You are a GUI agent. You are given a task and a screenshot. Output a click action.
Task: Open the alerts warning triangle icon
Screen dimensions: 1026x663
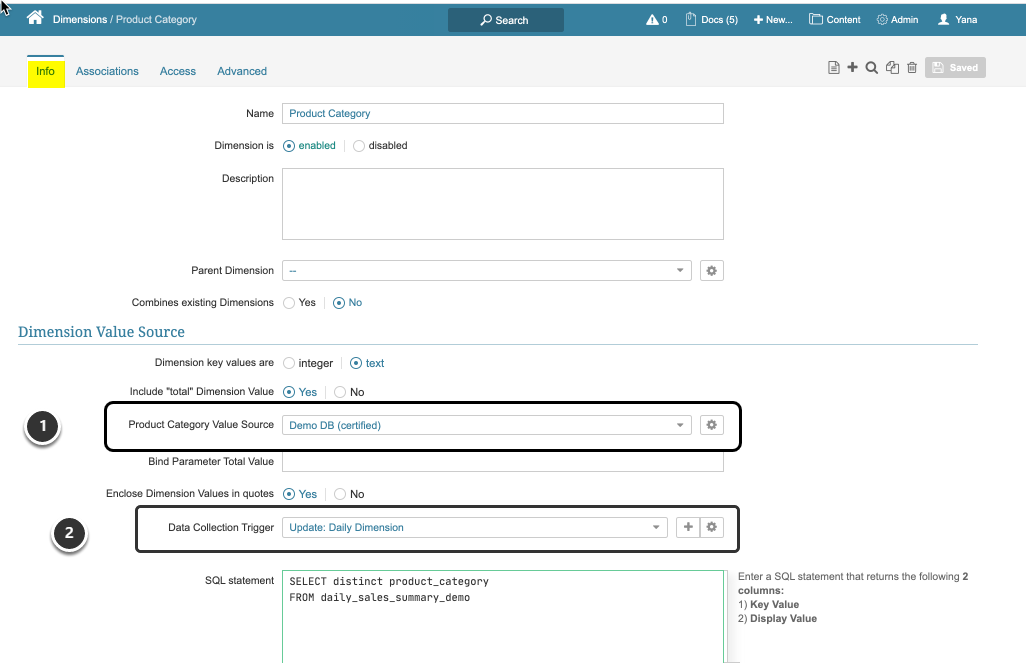tap(651, 20)
